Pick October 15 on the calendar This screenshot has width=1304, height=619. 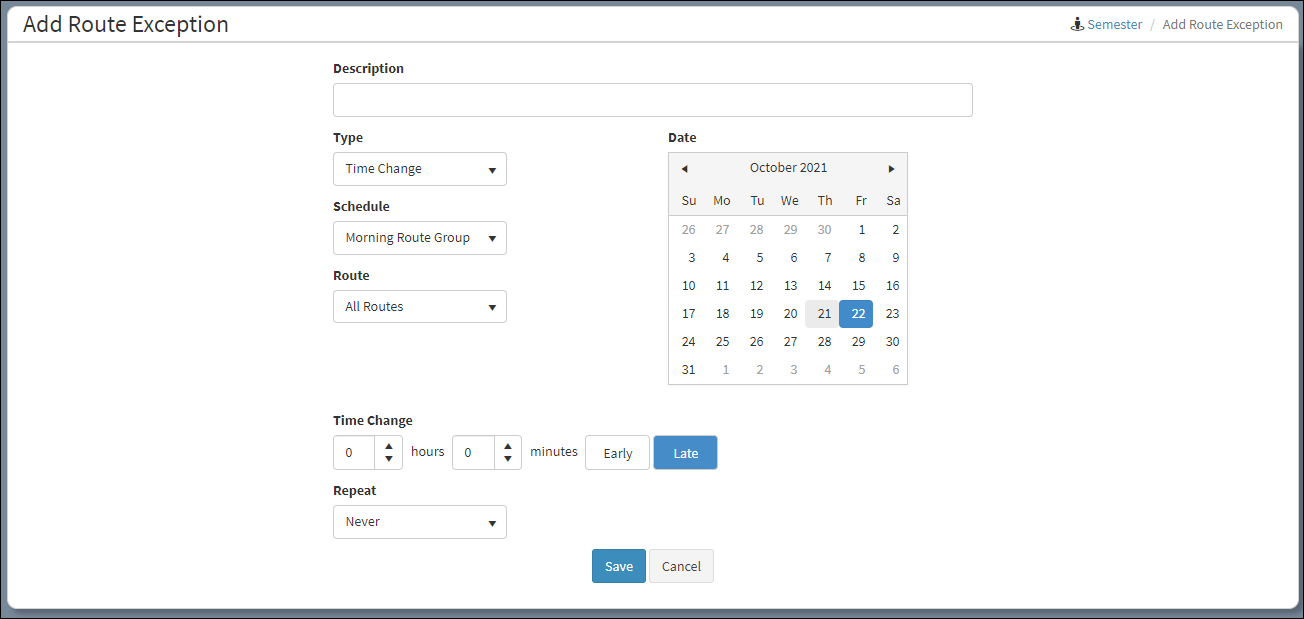click(x=857, y=286)
